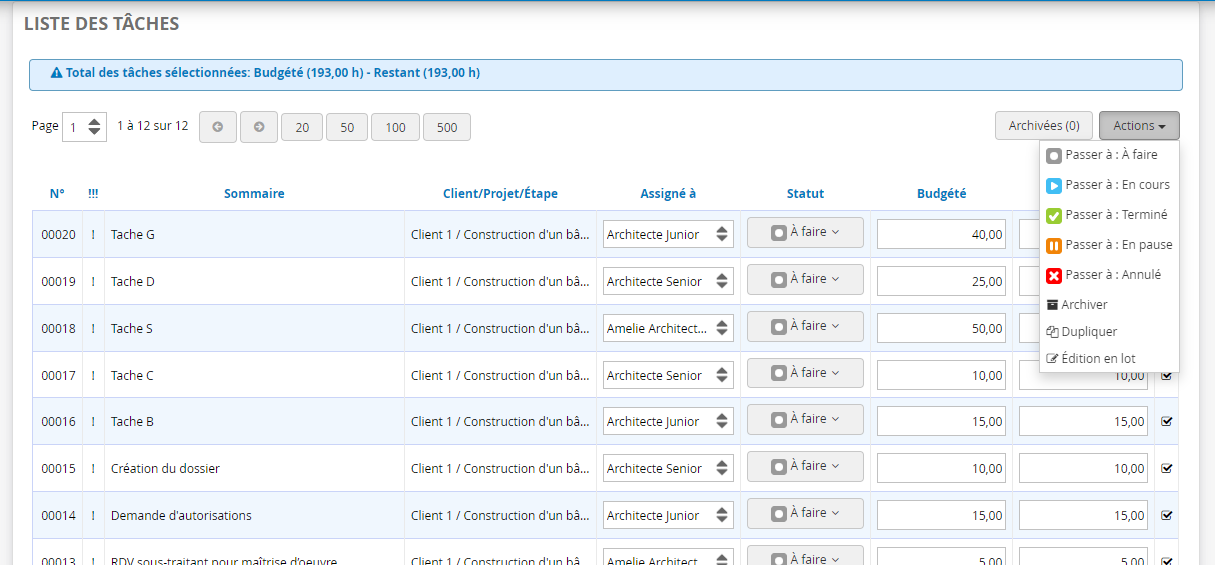Collapse the Actions dropdown button

point(1139,126)
